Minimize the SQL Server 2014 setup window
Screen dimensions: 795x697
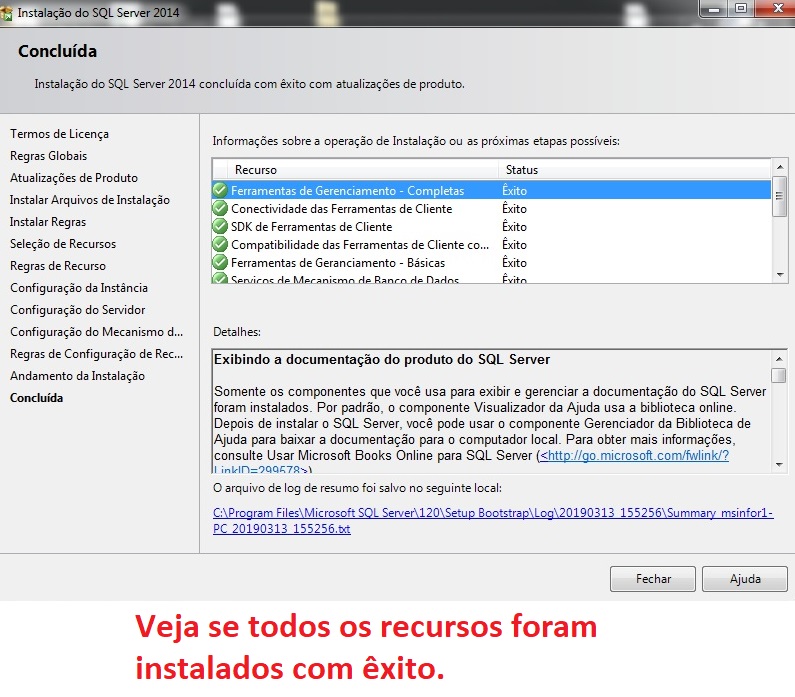pos(714,9)
